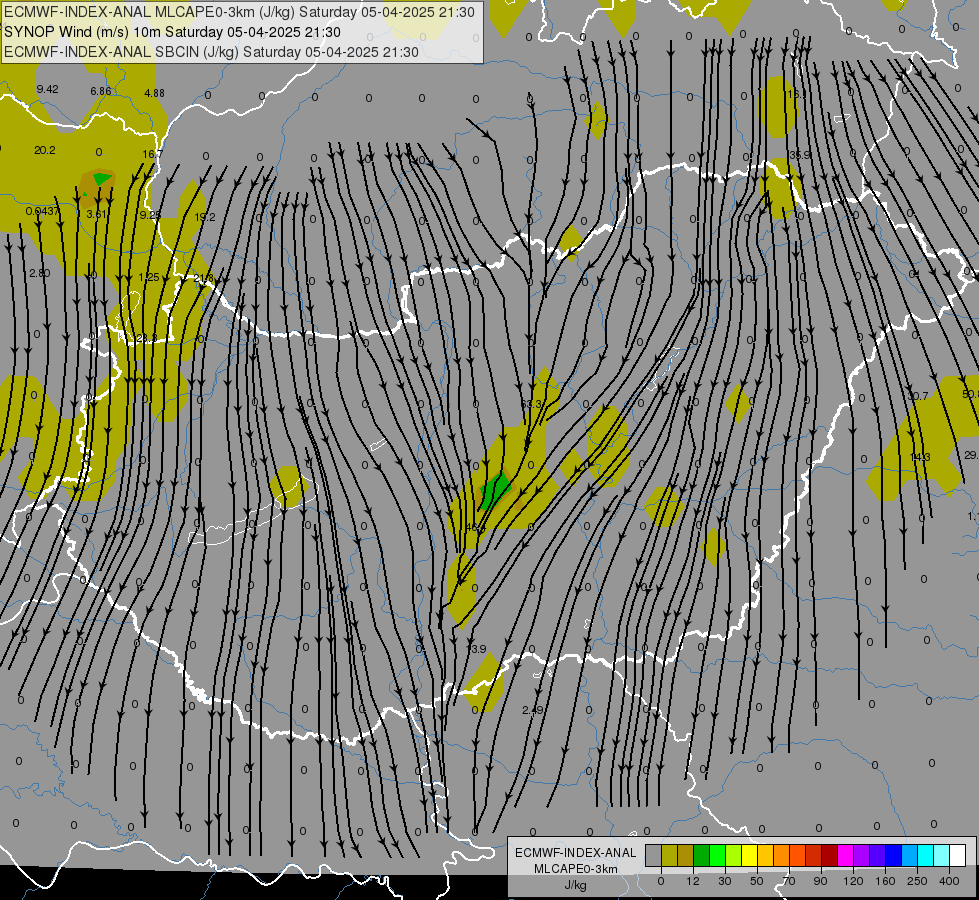
Task: Click the magenta legend swatch
Action: pos(845,855)
